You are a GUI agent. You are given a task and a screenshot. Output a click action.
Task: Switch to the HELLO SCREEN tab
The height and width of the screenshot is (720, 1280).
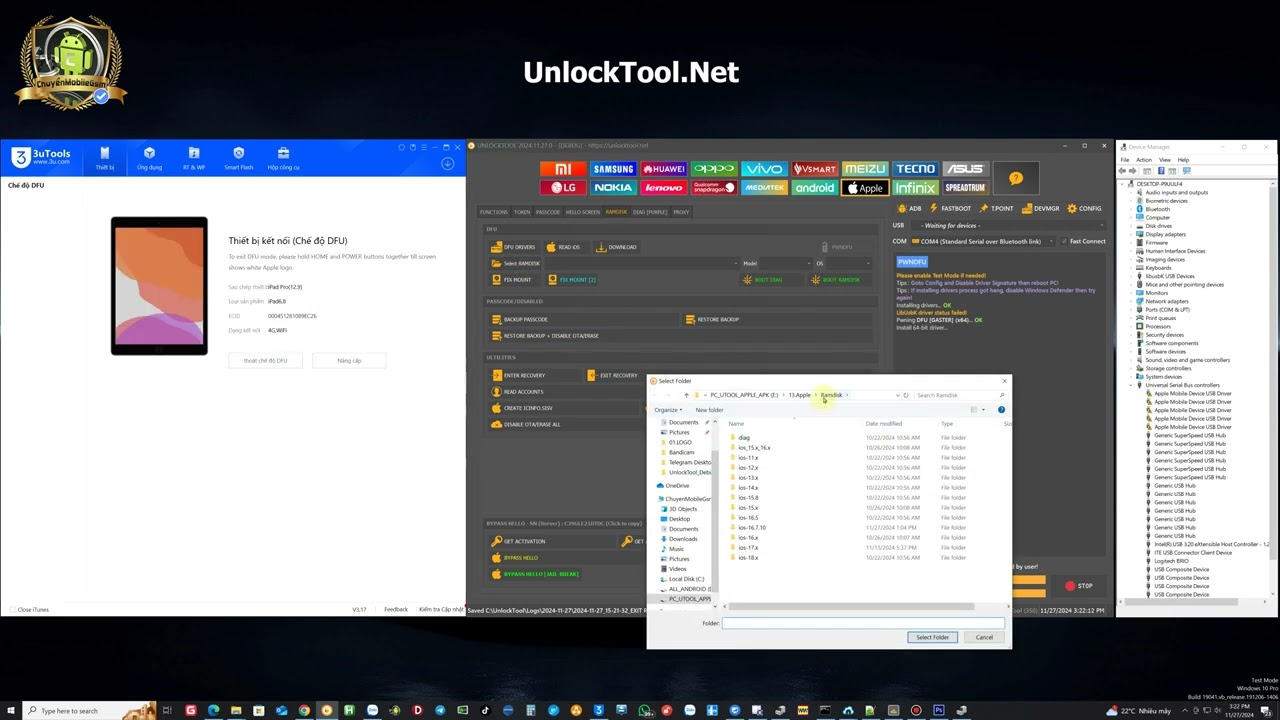pos(583,212)
